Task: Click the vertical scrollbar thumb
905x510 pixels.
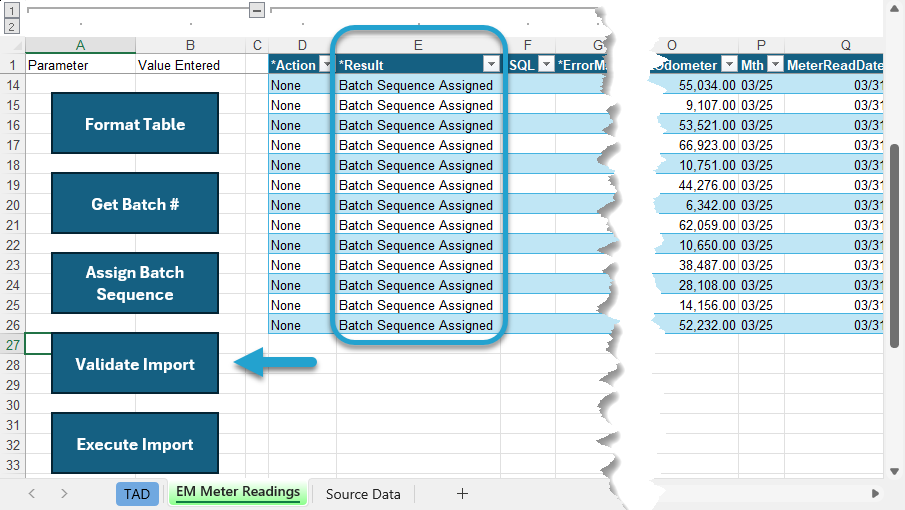Action: [x=895, y=246]
